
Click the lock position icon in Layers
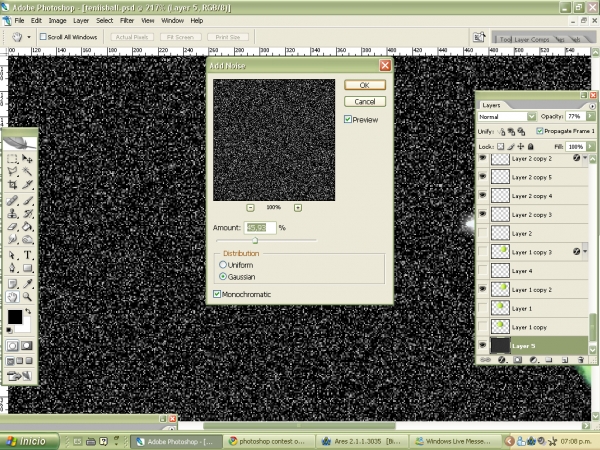(x=520, y=146)
